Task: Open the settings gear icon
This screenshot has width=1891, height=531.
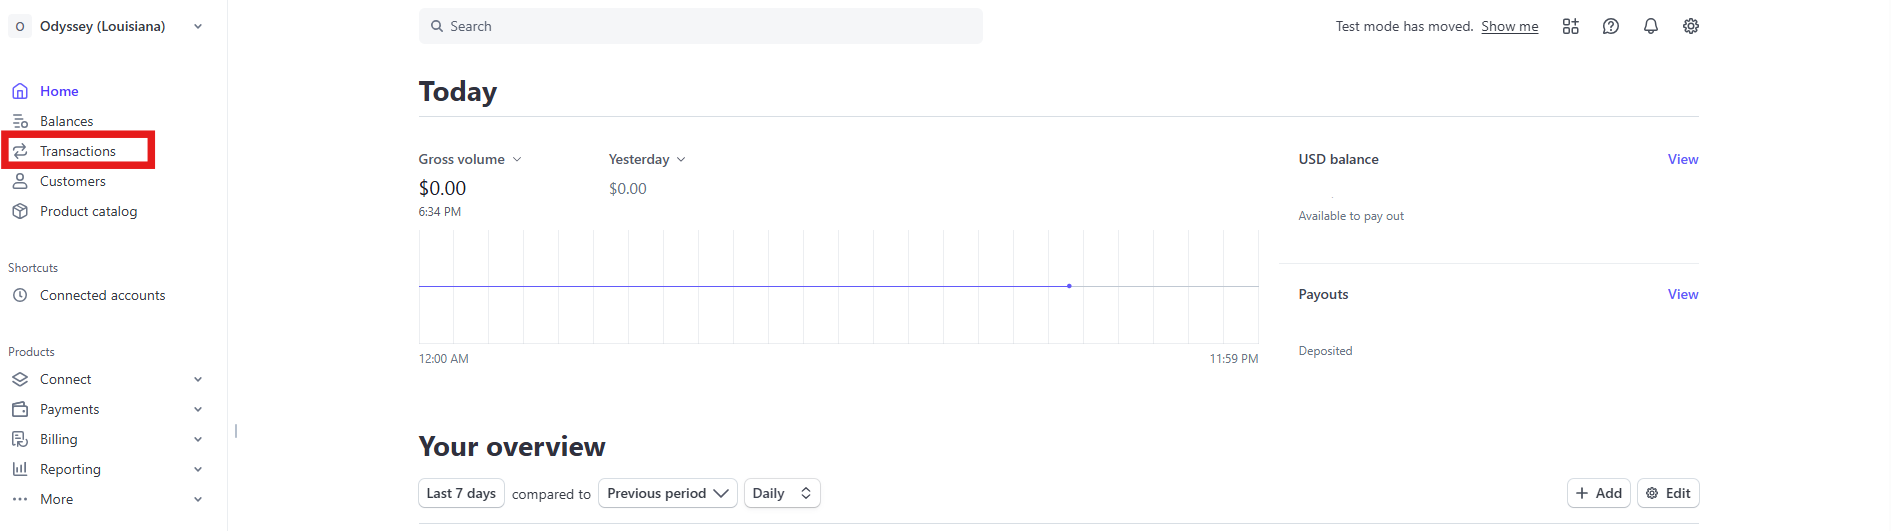Action: tap(1690, 26)
